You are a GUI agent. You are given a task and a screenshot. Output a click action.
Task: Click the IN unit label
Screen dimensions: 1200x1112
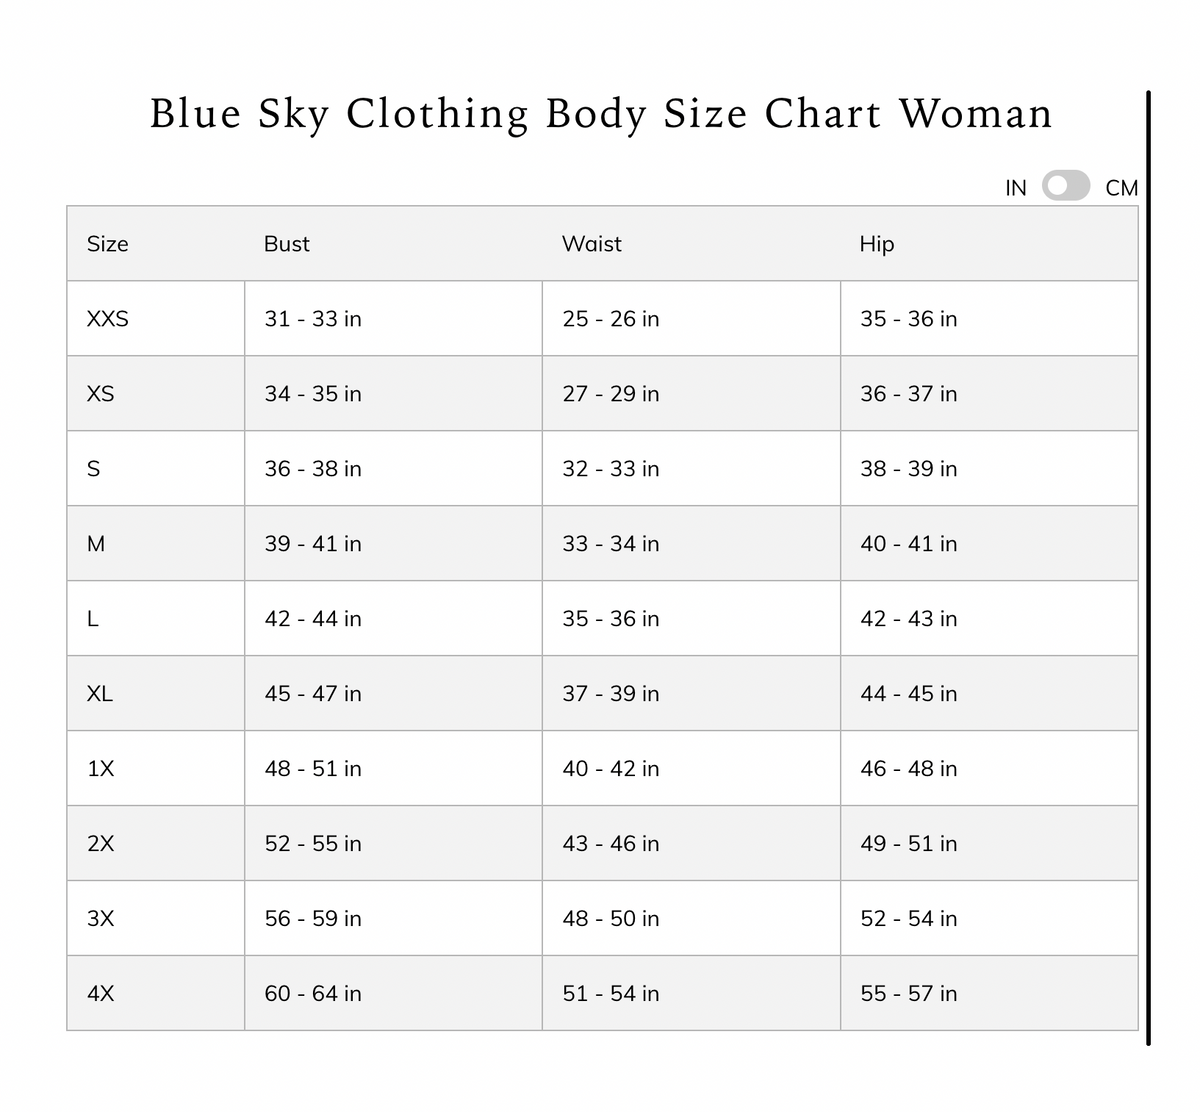click(1015, 188)
